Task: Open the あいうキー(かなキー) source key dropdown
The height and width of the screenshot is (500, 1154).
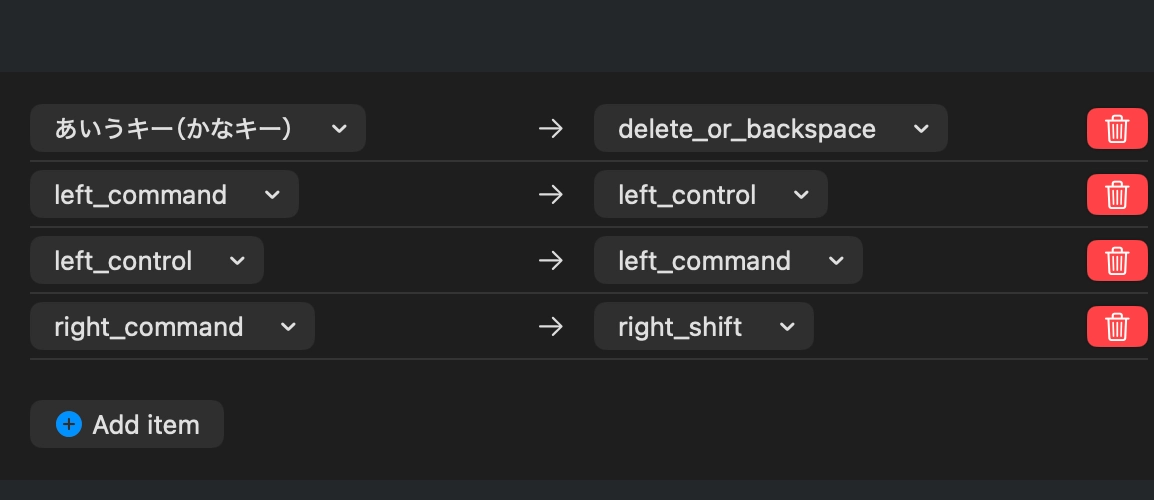Action: click(x=198, y=128)
